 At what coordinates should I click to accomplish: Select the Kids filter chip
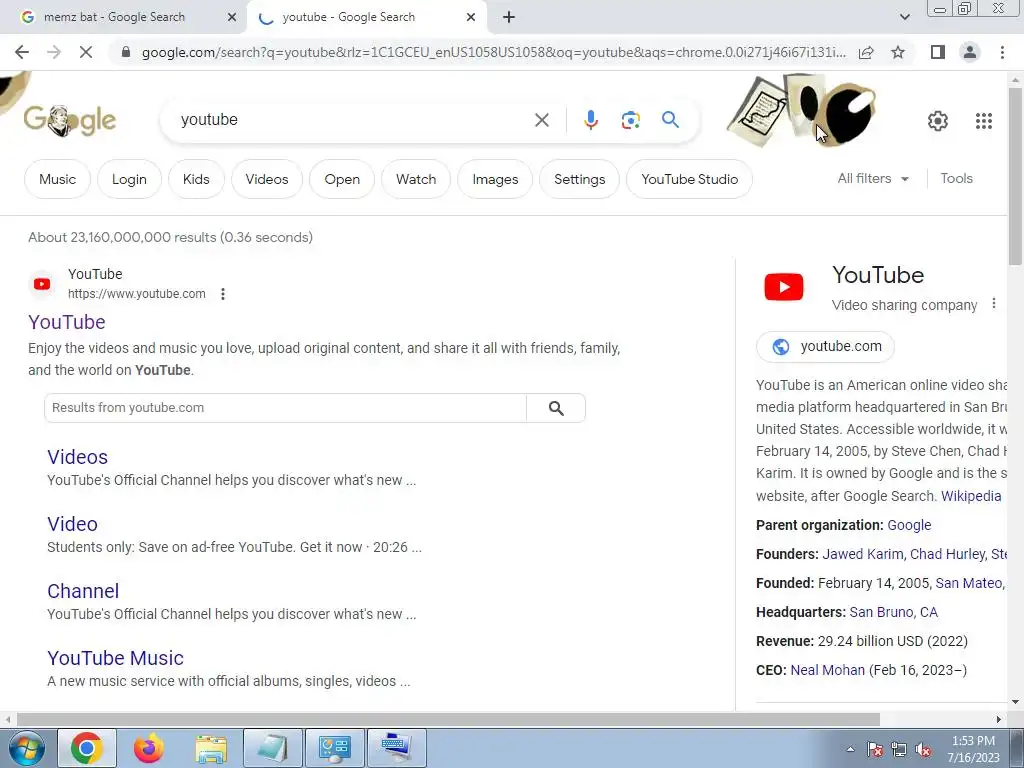pos(196,179)
